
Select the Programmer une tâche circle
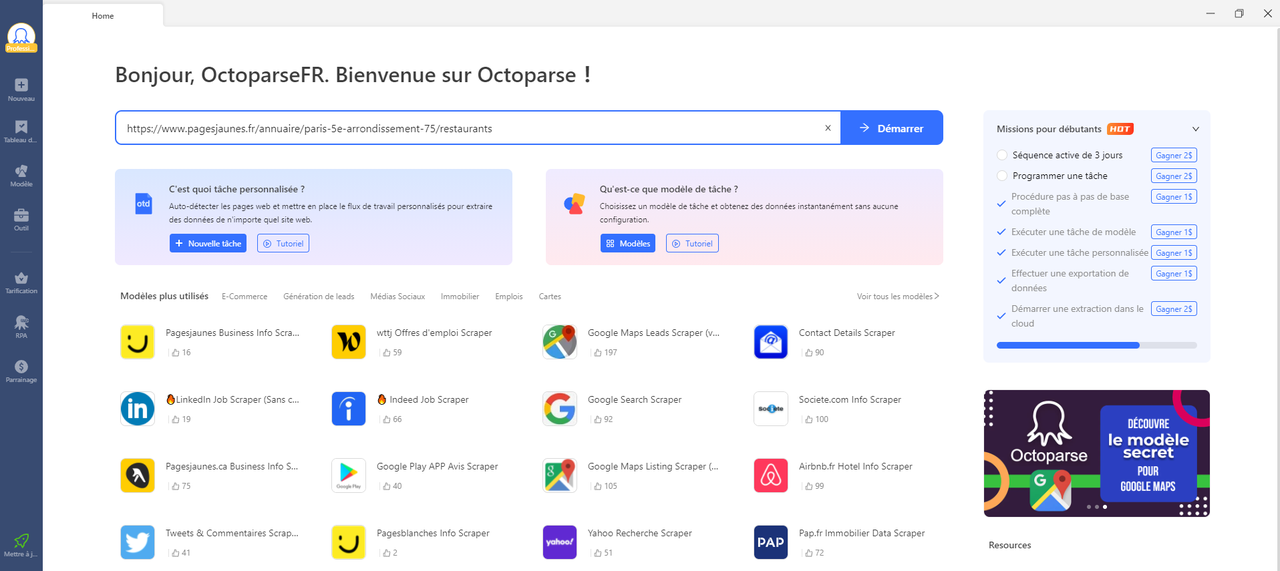pyautogui.click(x=1002, y=176)
